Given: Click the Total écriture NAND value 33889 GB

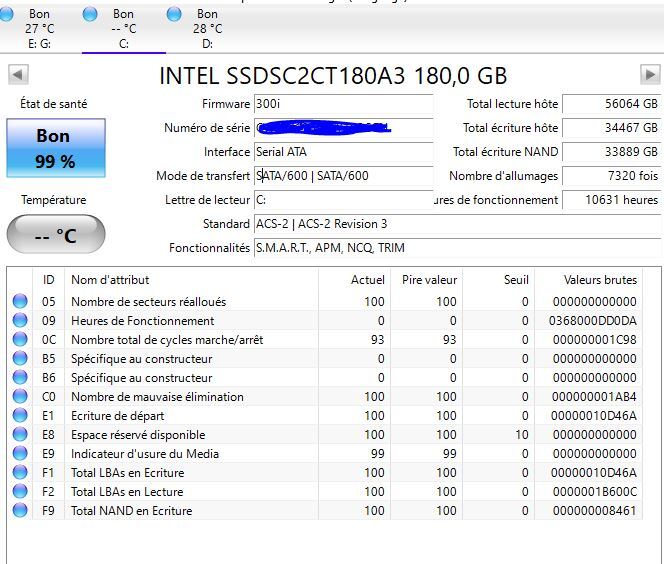Looking at the screenshot, I should coord(611,152).
